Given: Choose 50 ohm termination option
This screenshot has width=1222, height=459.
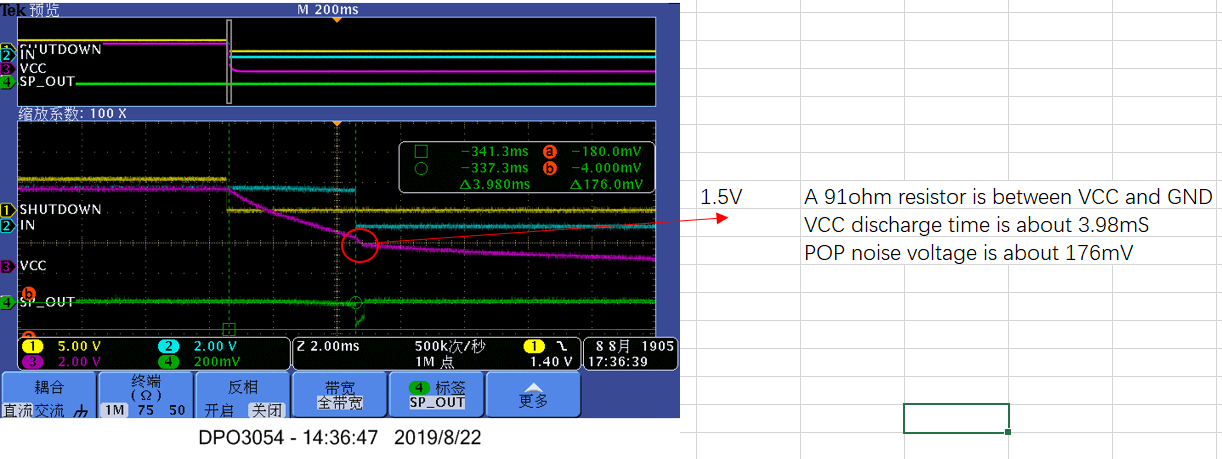Looking at the screenshot, I should (x=176, y=410).
